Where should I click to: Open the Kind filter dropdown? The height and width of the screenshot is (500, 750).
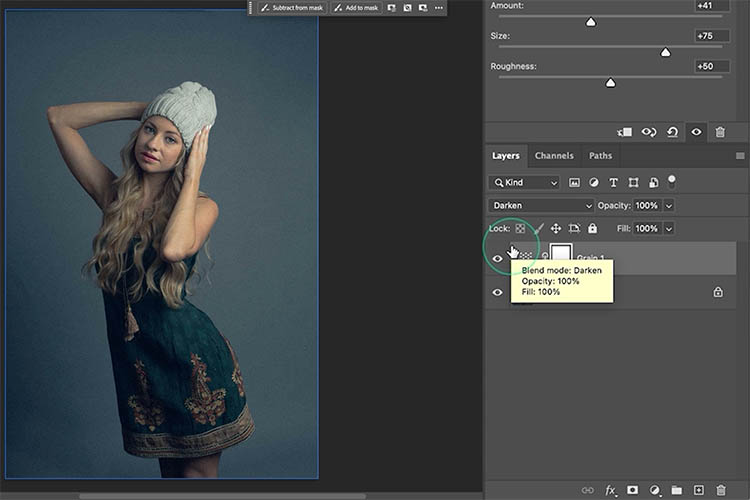click(525, 183)
